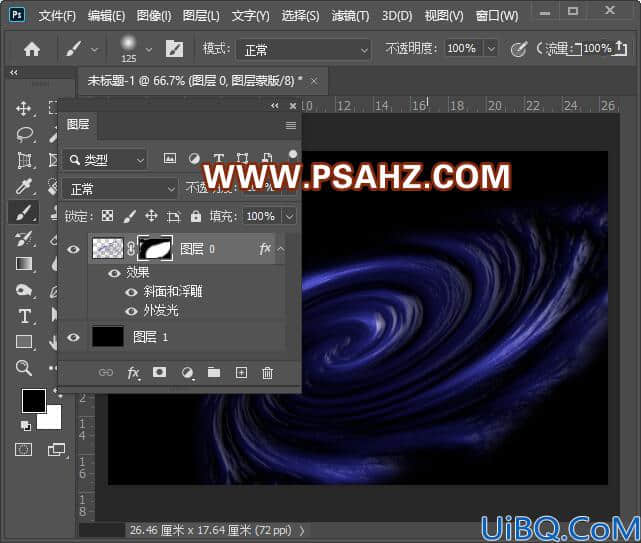Select the Horizontal Type tool
Image resolution: width=641 pixels, height=543 pixels.
coord(24,316)
